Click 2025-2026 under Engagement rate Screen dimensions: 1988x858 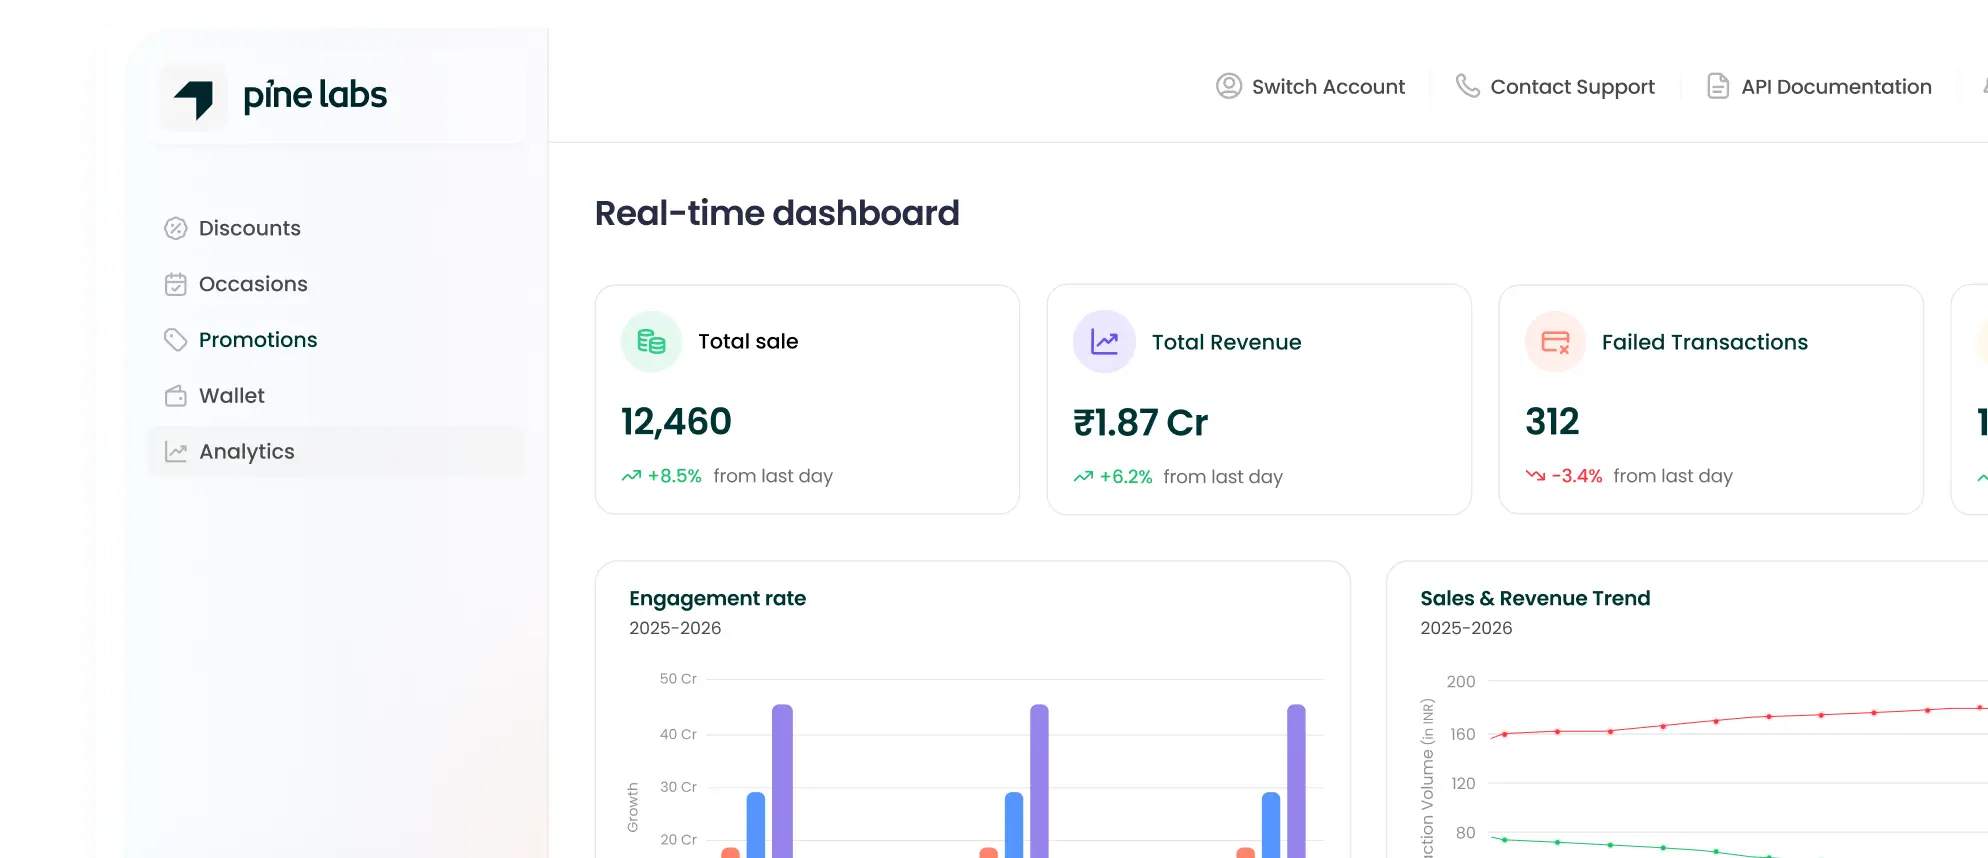coord(675,628)
